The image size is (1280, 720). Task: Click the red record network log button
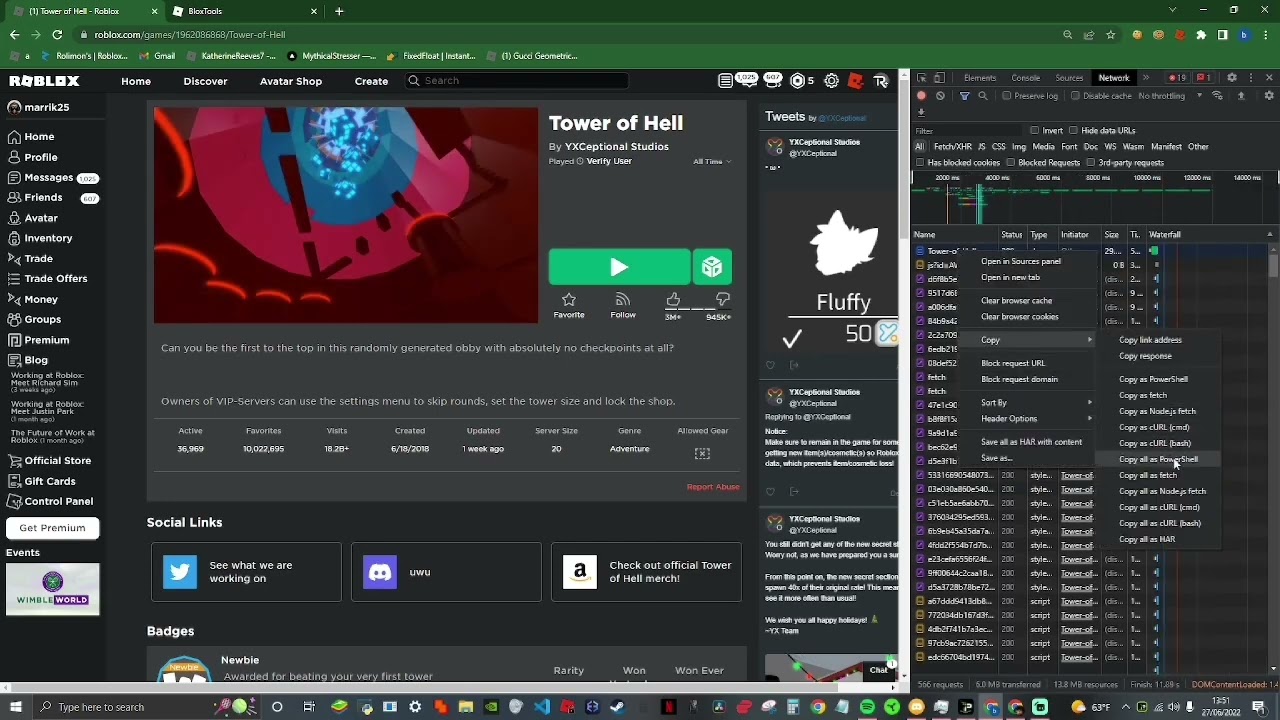[922, 96]
